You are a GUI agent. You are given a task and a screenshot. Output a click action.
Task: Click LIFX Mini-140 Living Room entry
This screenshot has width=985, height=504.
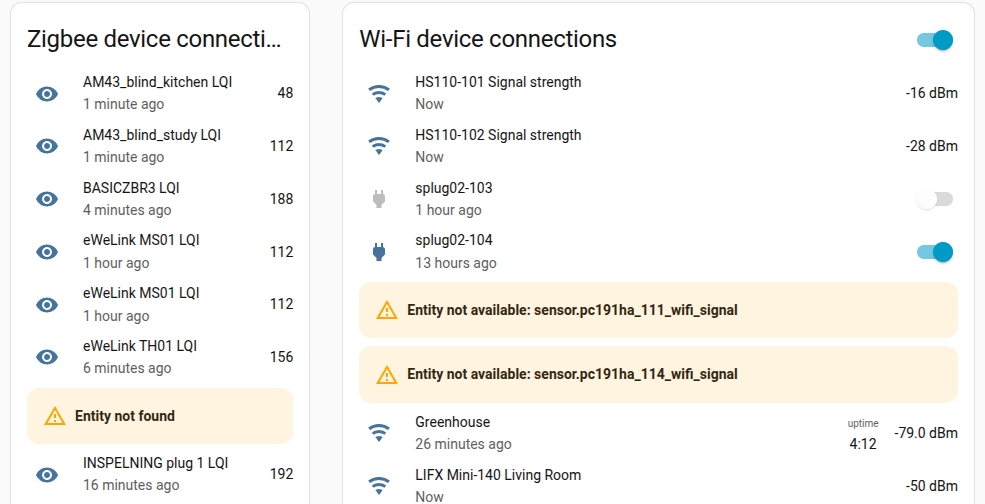(x=498, y=476)
